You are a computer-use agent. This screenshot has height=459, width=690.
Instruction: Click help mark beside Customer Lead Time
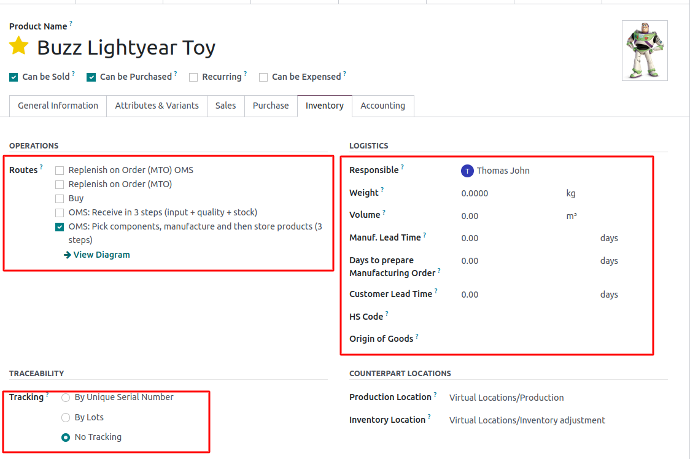click(436, 291)
